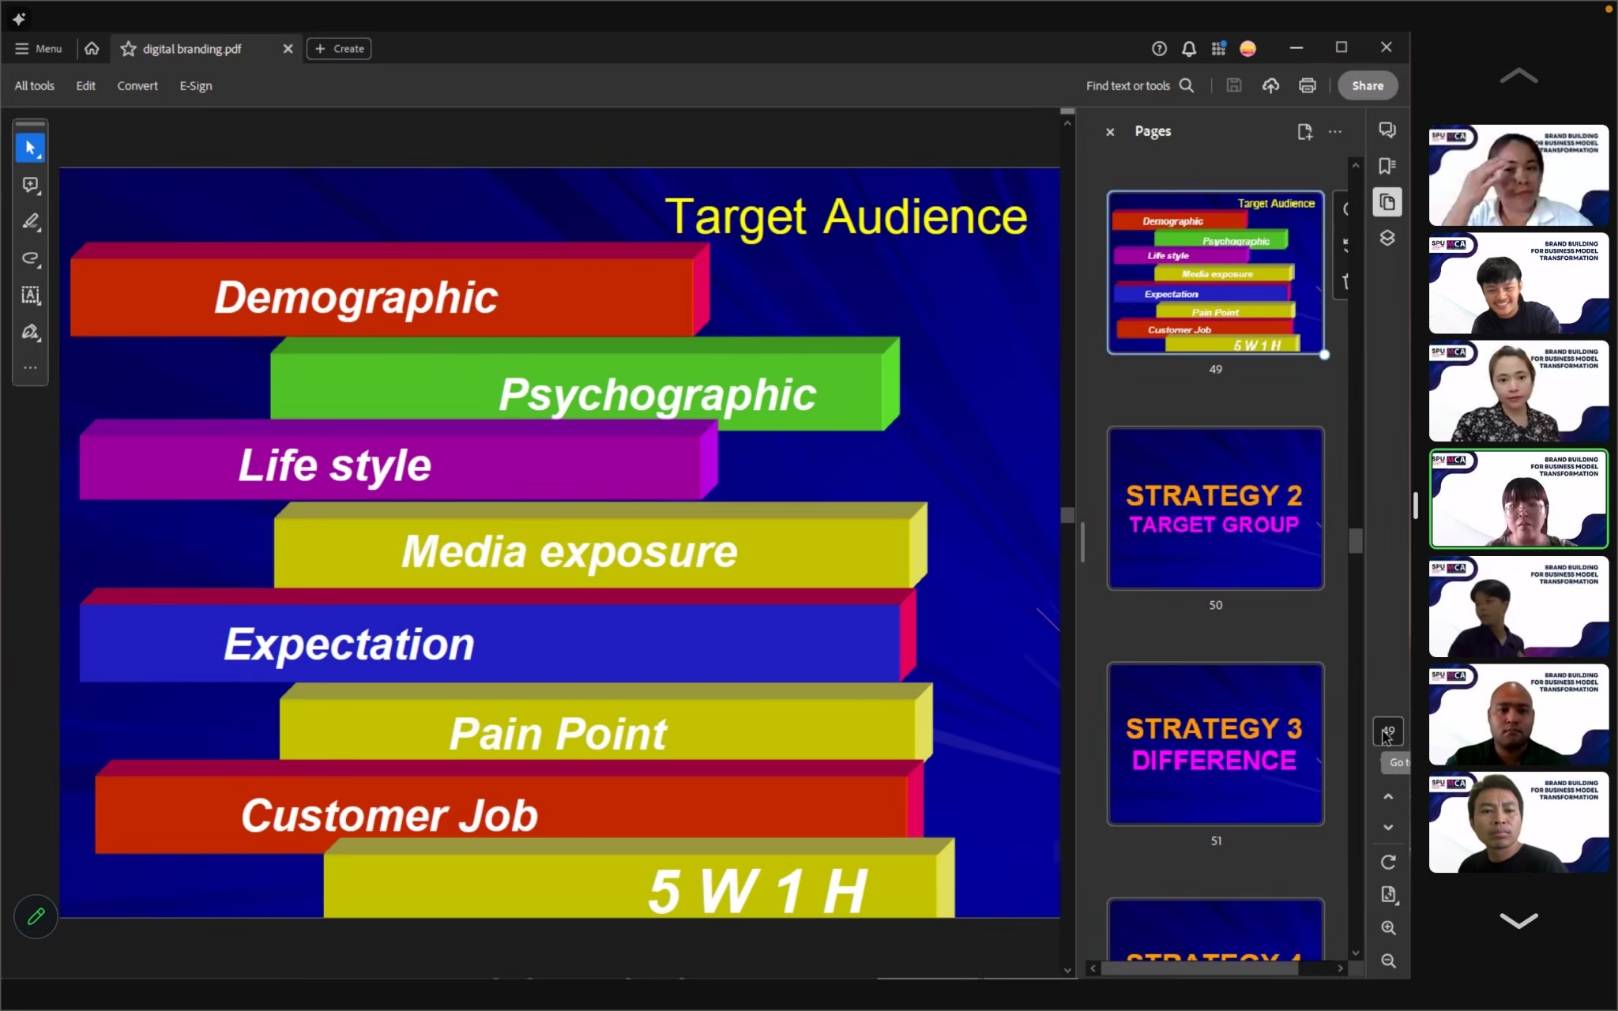Image resolution: width=1618 pixels, height=1011 pixels.
Task: Click the sparkle icon at top-left
Action: [19, 18]
